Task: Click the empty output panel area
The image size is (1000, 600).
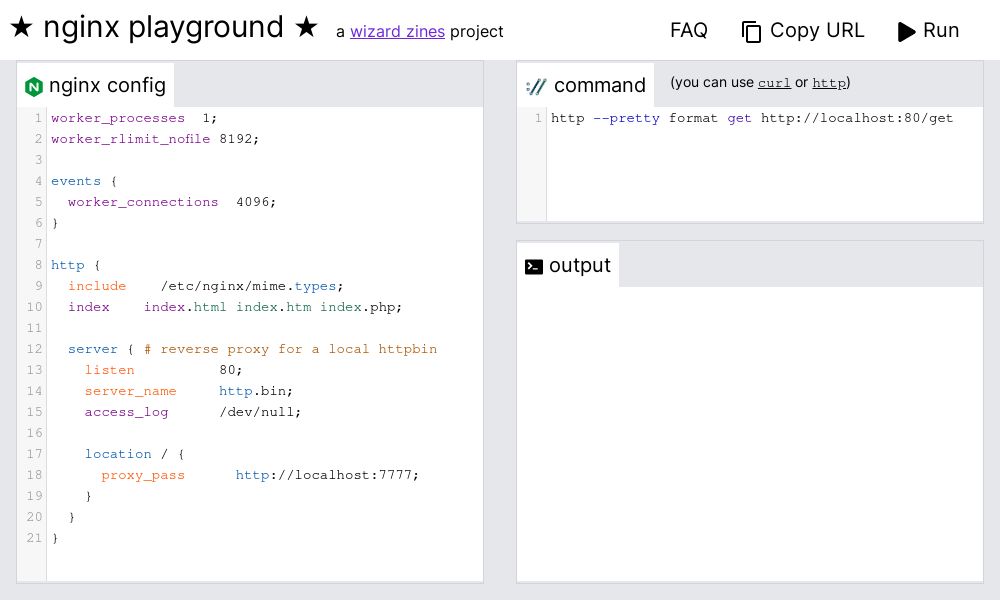Action: (x=749, y=434)
